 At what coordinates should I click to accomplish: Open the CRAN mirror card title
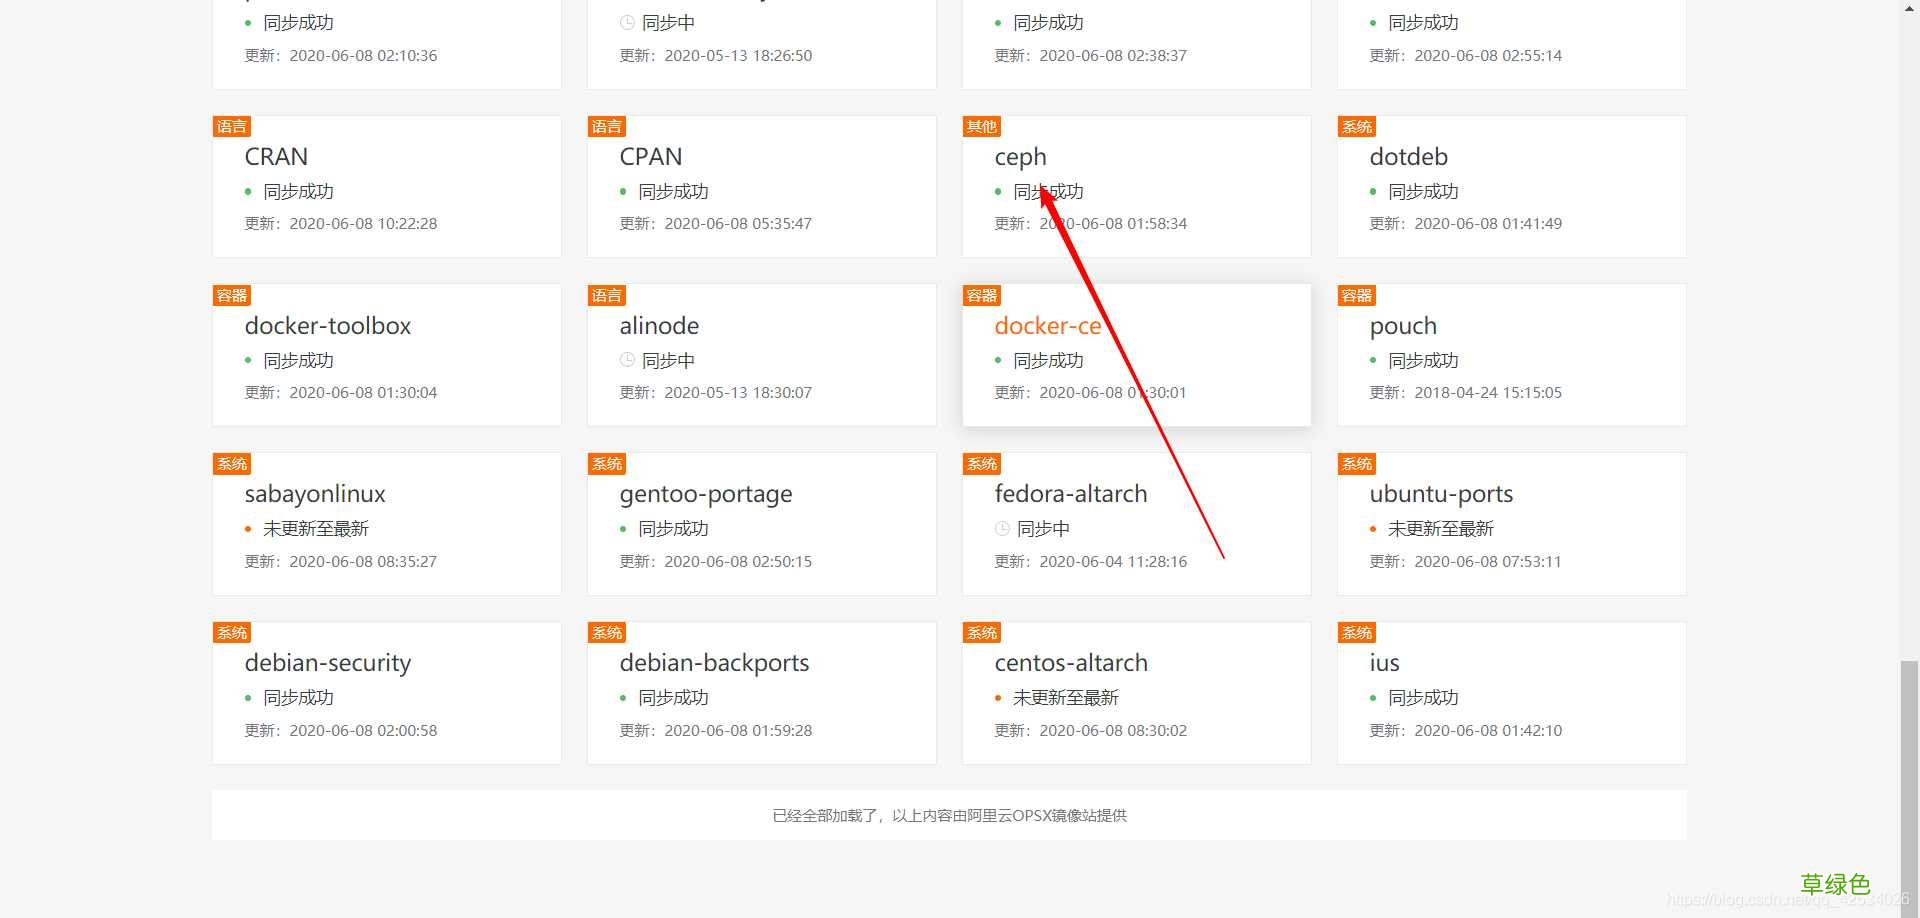coord(276,157)
